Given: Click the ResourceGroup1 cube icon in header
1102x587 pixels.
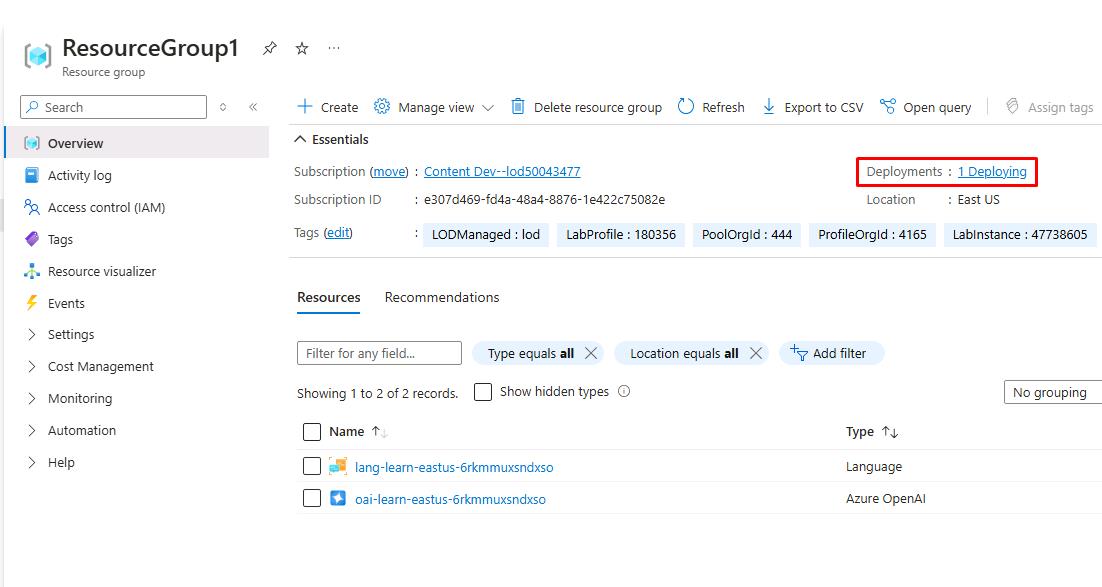Looking at the screenshot, I should 38,56.
